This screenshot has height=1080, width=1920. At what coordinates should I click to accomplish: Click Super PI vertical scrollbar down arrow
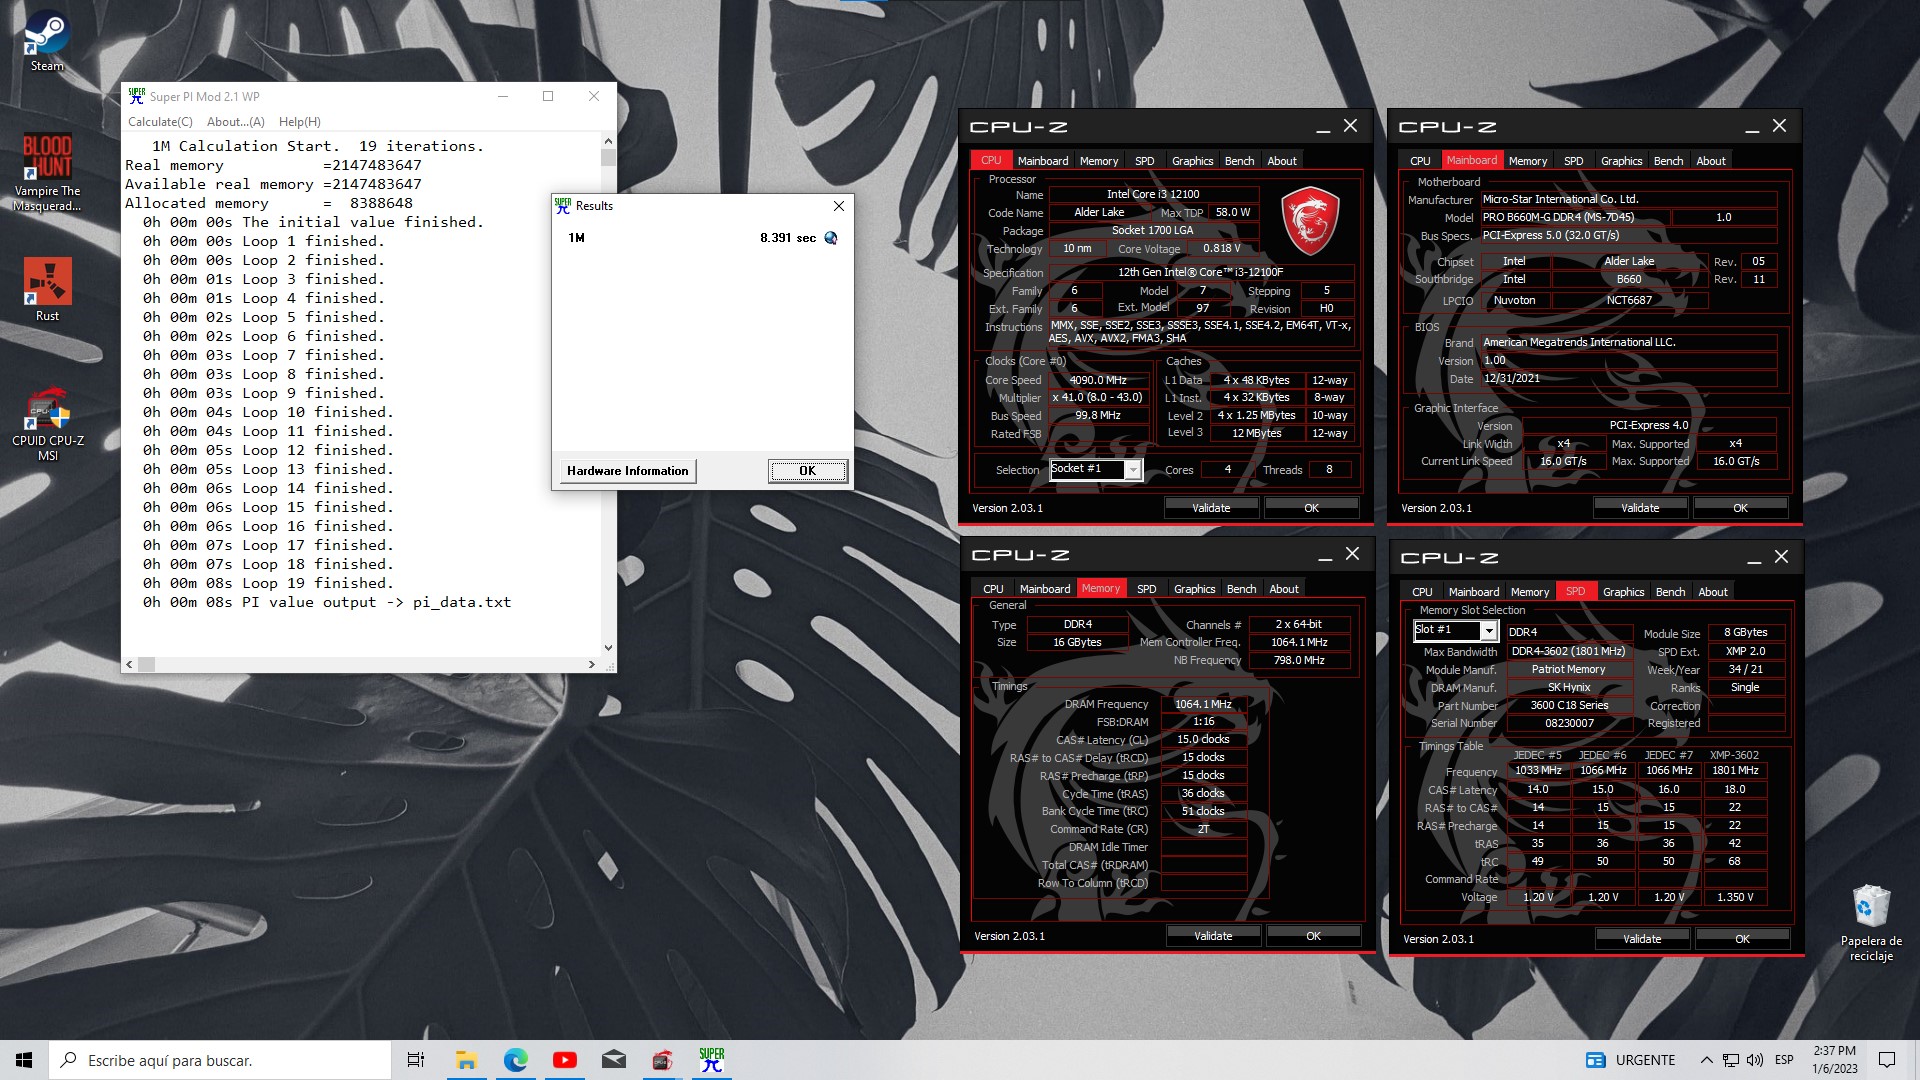608,647
